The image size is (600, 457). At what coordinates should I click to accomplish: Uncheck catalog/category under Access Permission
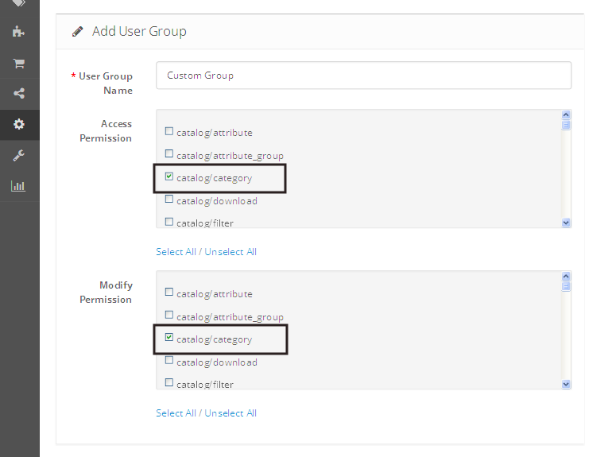coord(169,176)
